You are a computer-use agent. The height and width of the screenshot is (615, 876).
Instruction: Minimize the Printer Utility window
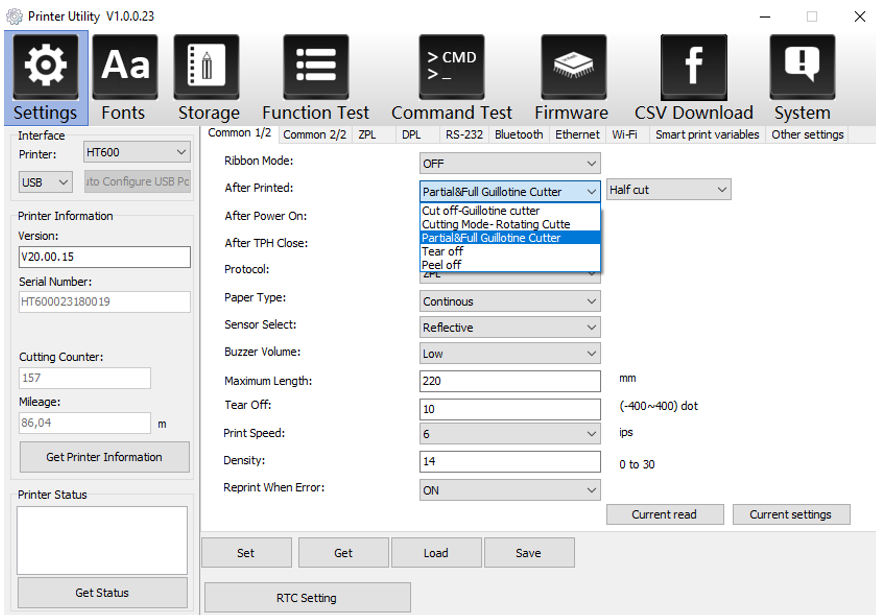click(x=765, y=17)
